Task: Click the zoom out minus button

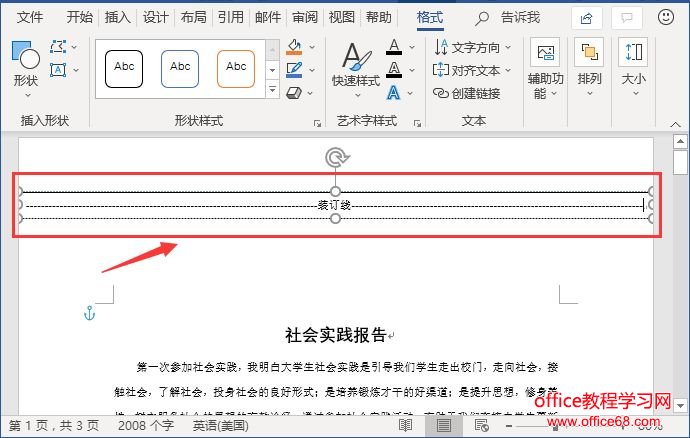Action: click(509, 426)
